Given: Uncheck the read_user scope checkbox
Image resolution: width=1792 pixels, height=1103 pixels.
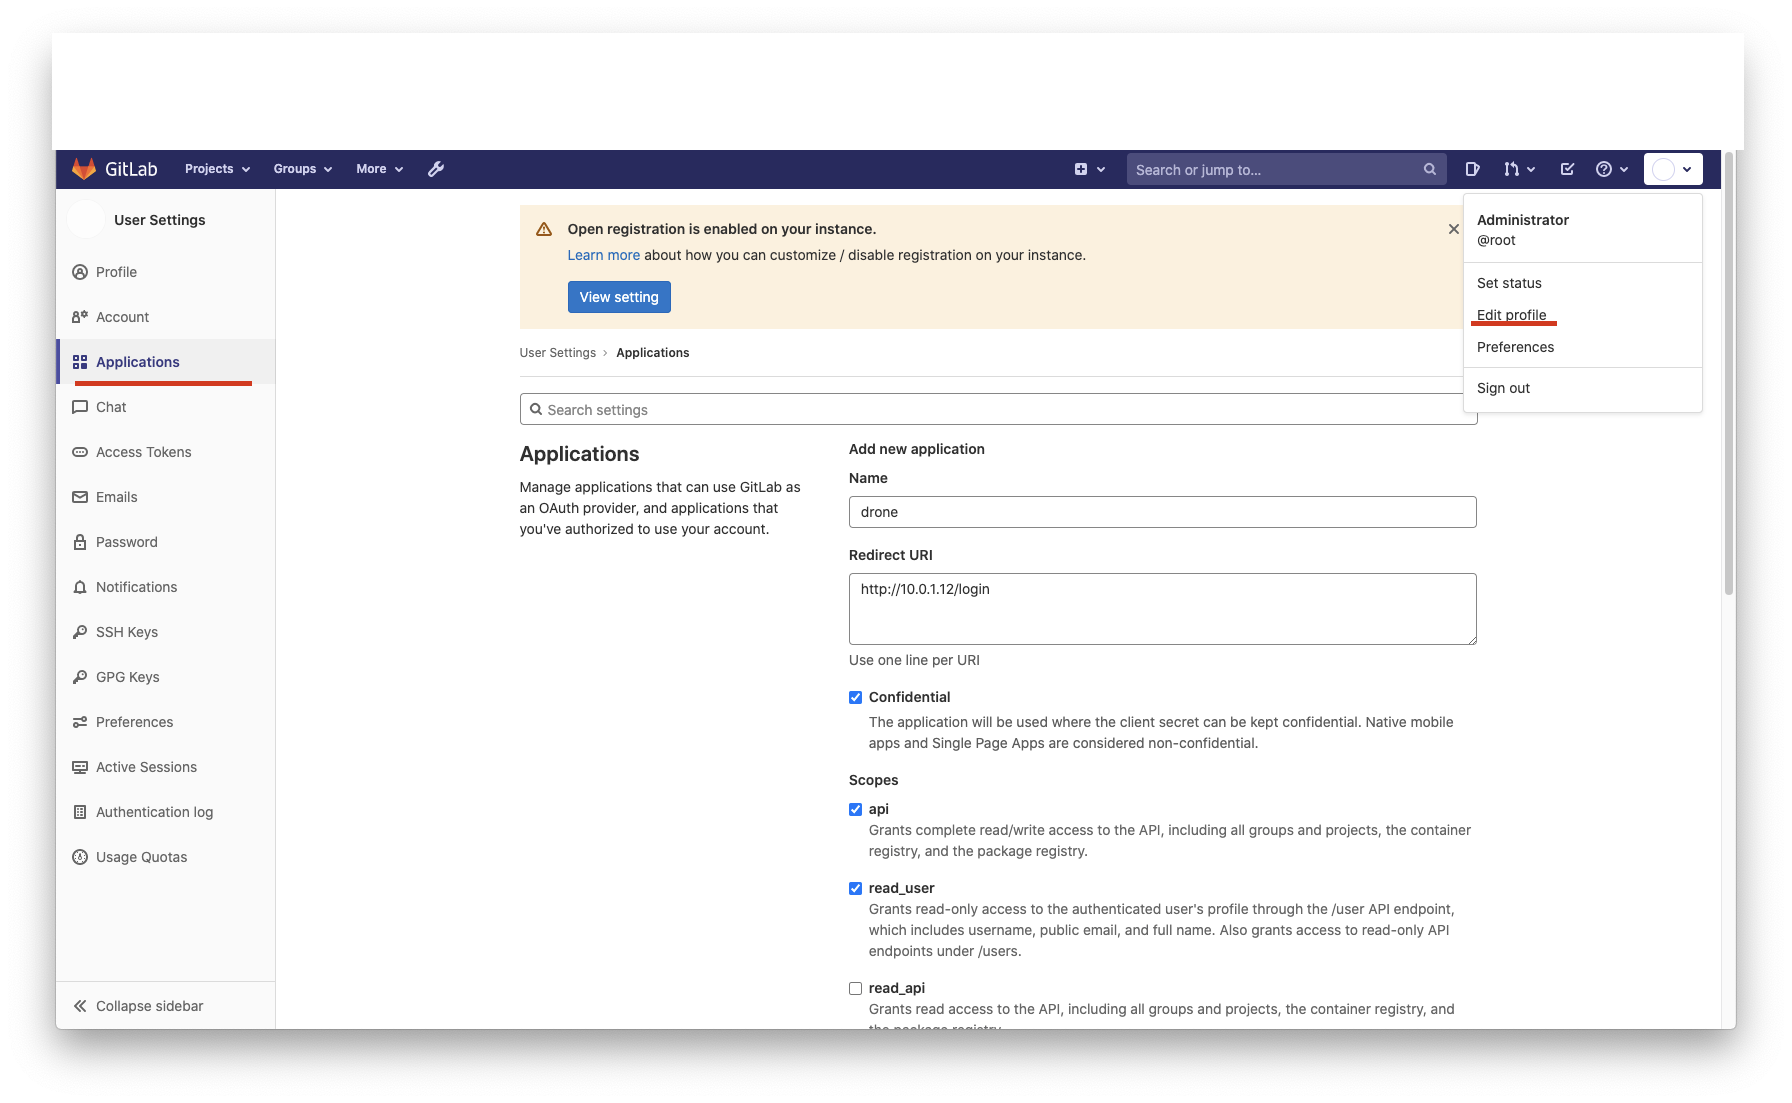Looking at the screenshot, I should click(855, 889).
